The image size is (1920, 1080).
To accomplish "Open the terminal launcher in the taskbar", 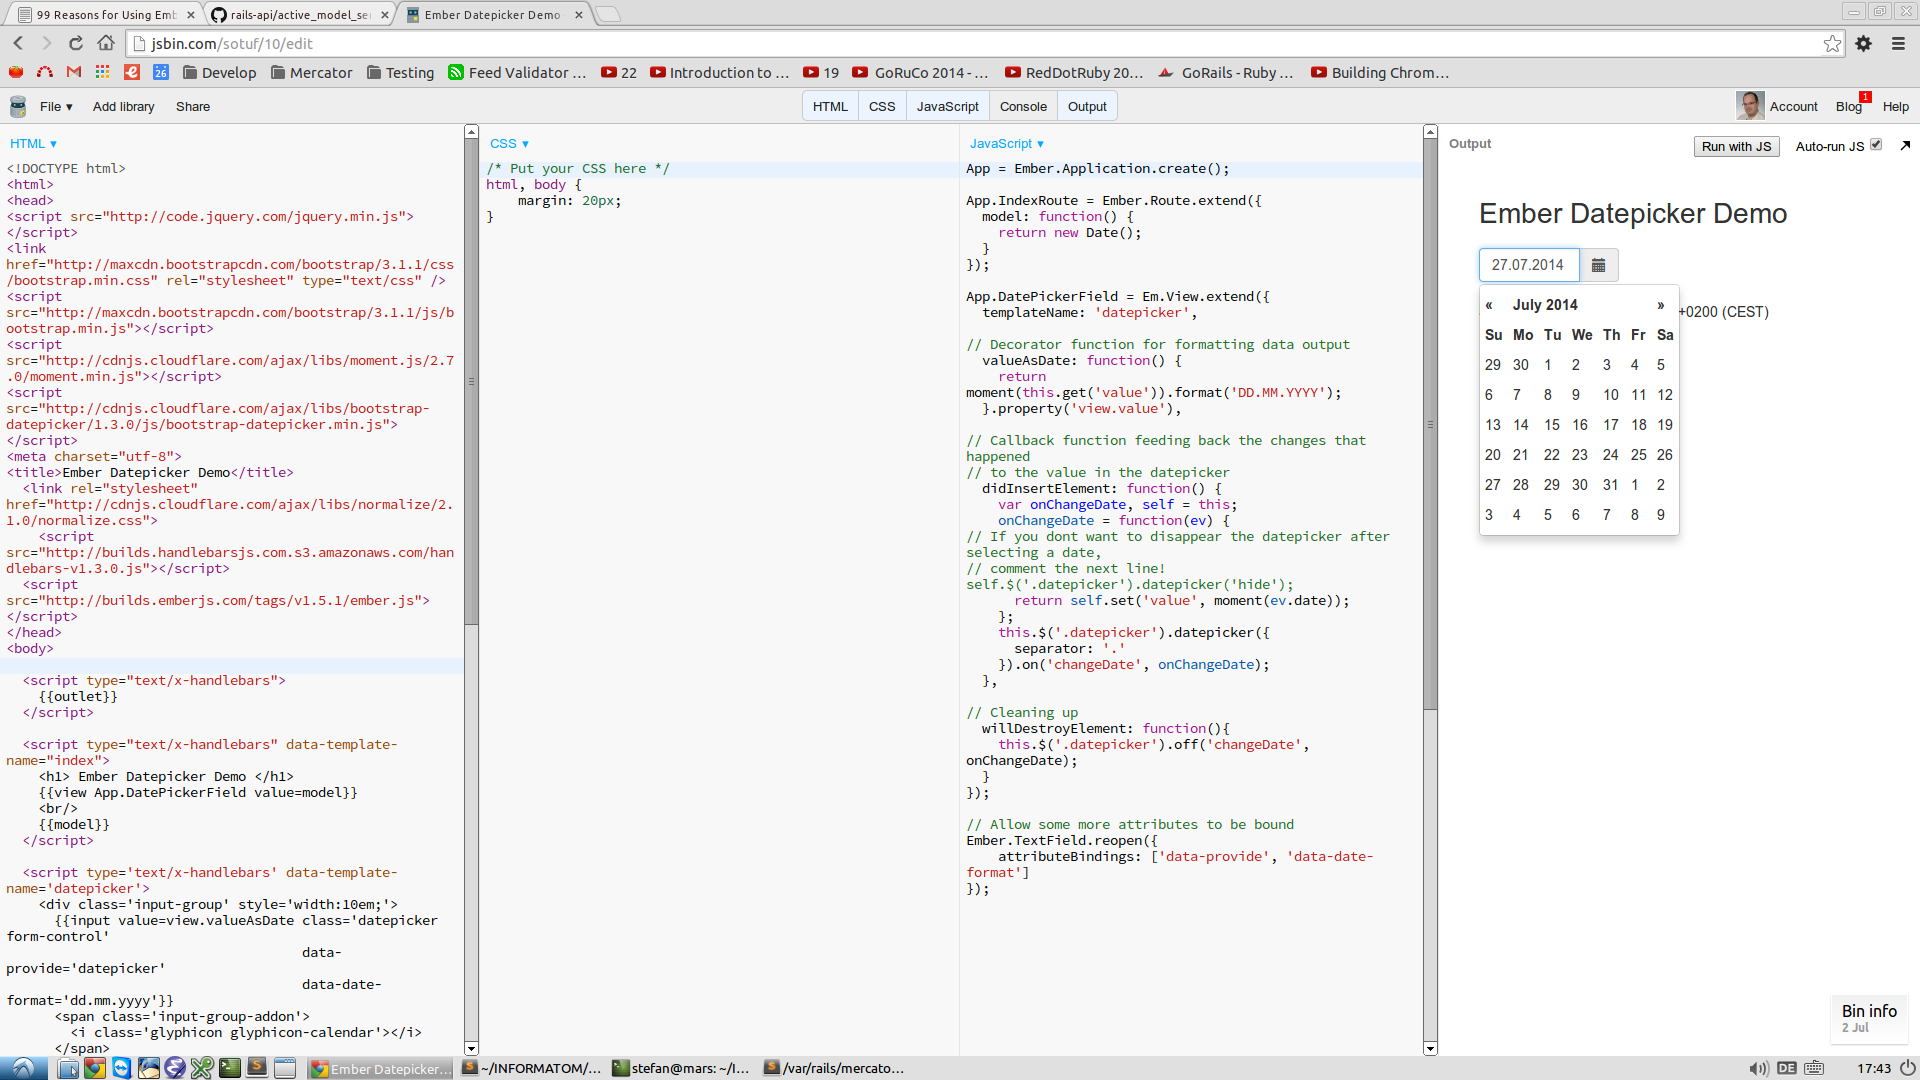I will (x=230, y=1068).
